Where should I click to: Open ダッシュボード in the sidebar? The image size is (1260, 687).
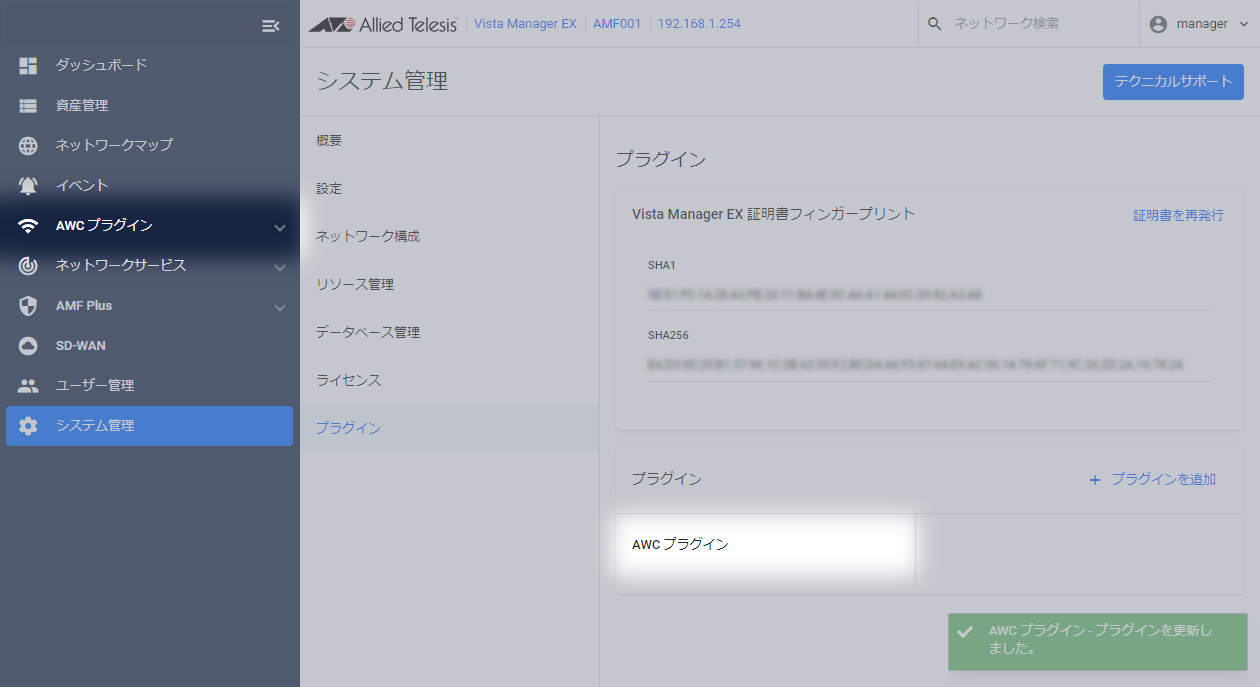[150, 65]
